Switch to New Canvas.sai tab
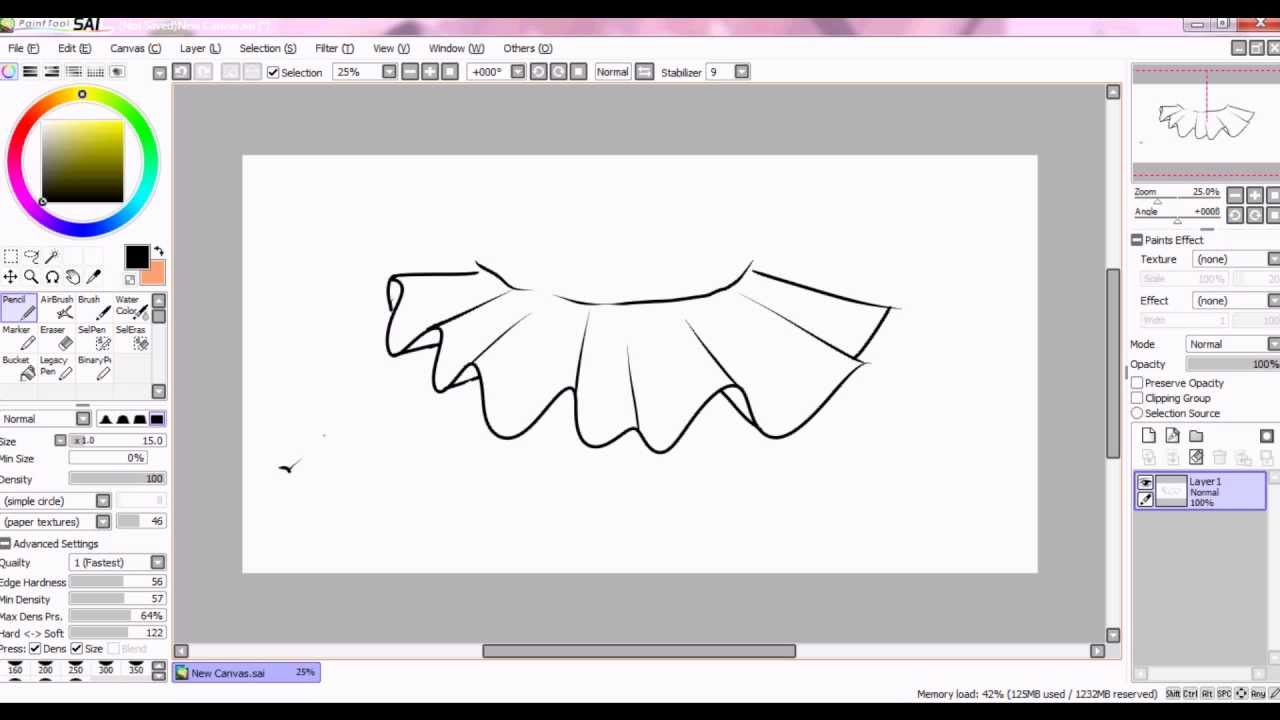 click(x=246, y=673)
